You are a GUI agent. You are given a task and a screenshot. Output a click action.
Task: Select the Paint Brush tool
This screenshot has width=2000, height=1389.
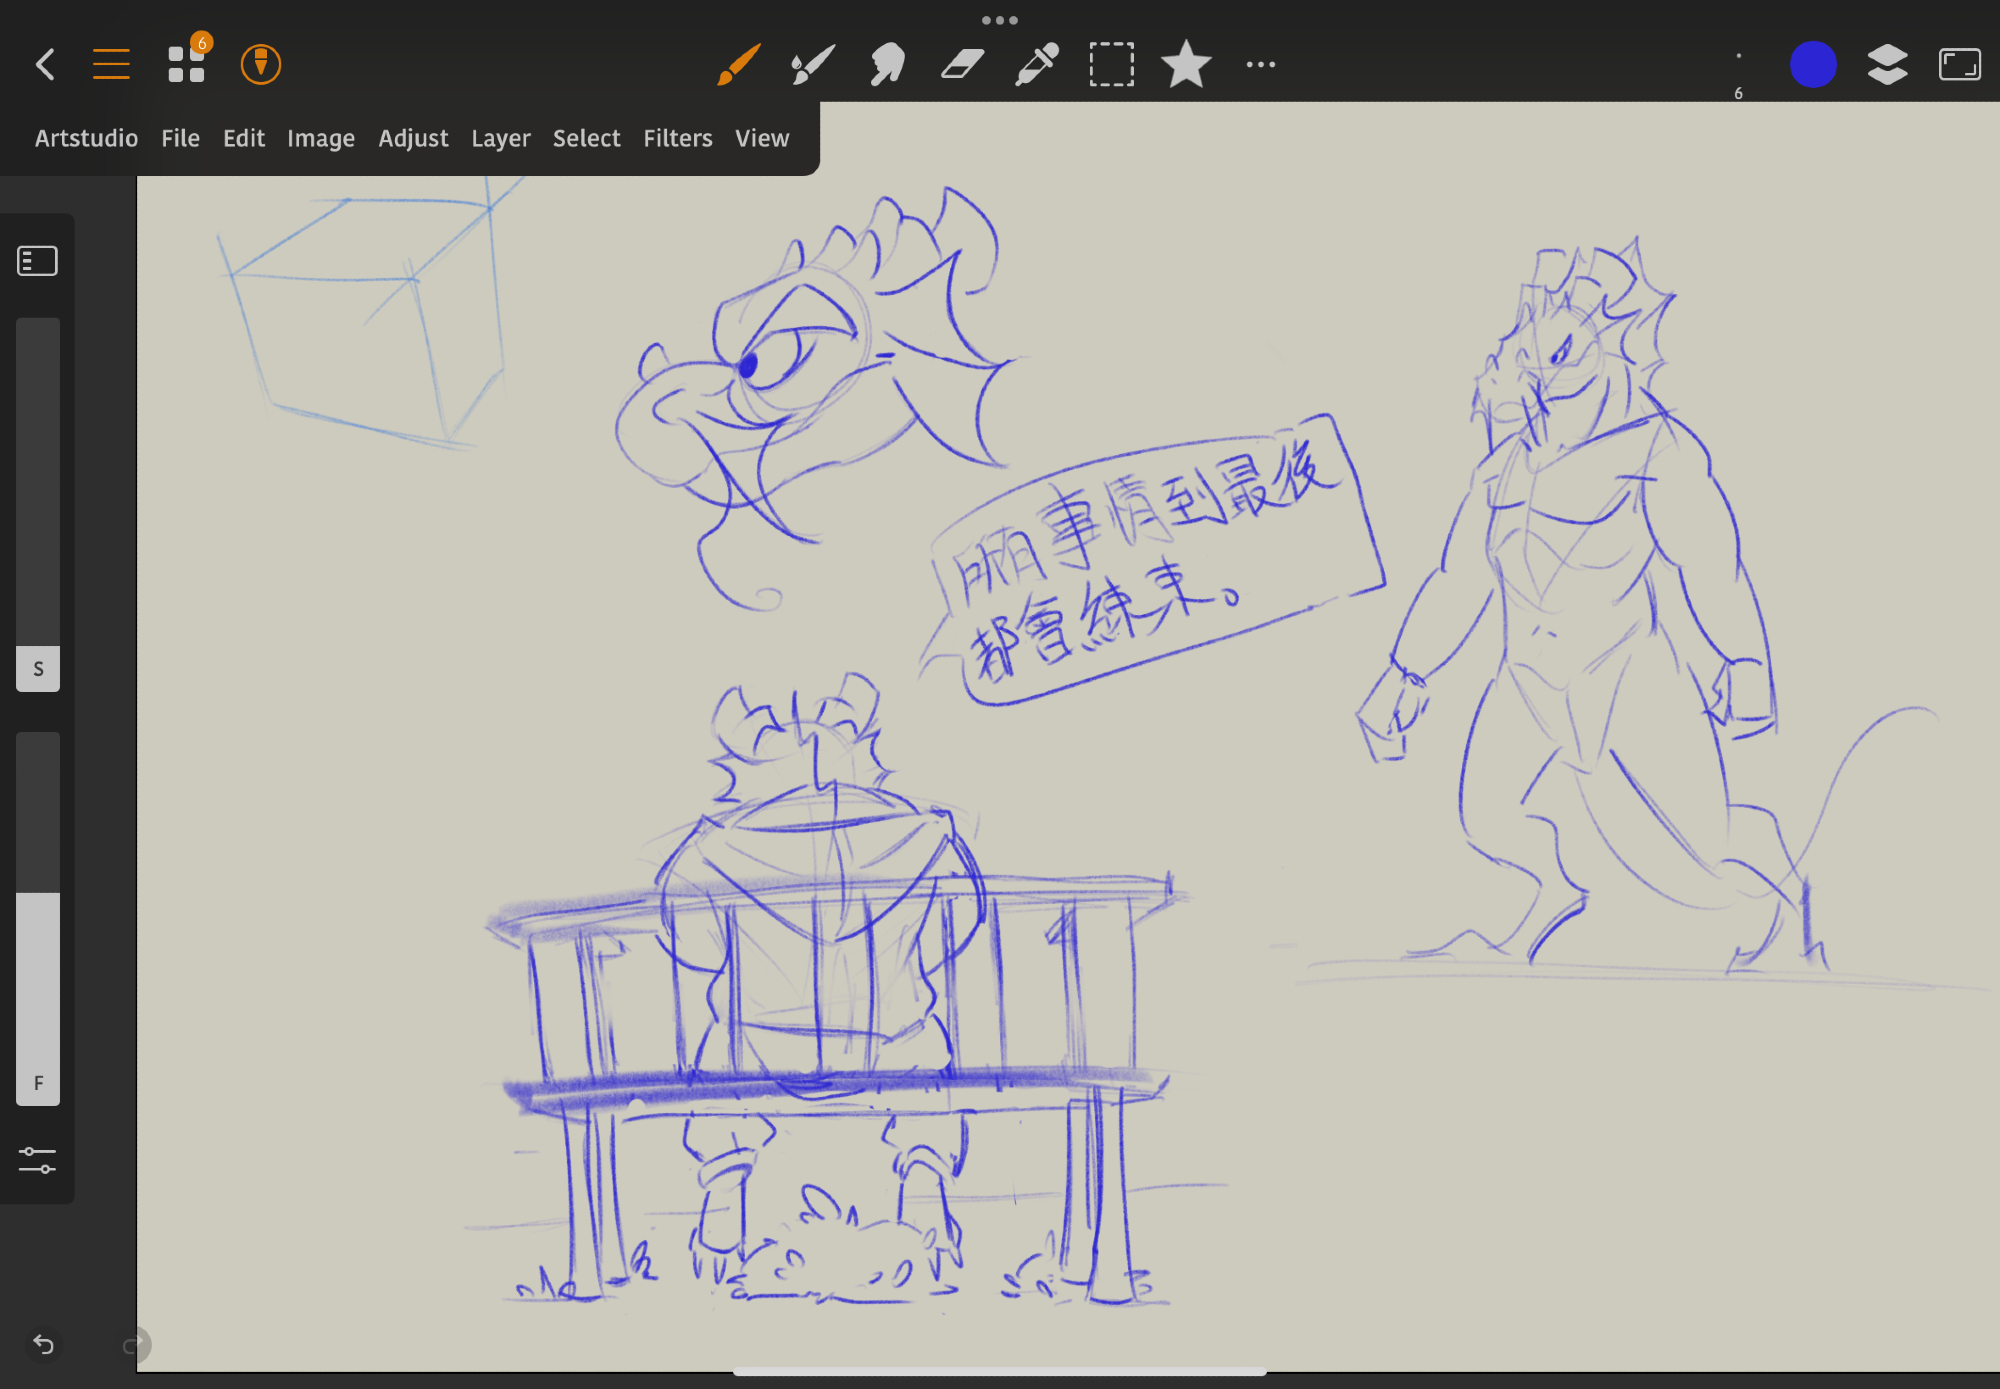(739, 65)
